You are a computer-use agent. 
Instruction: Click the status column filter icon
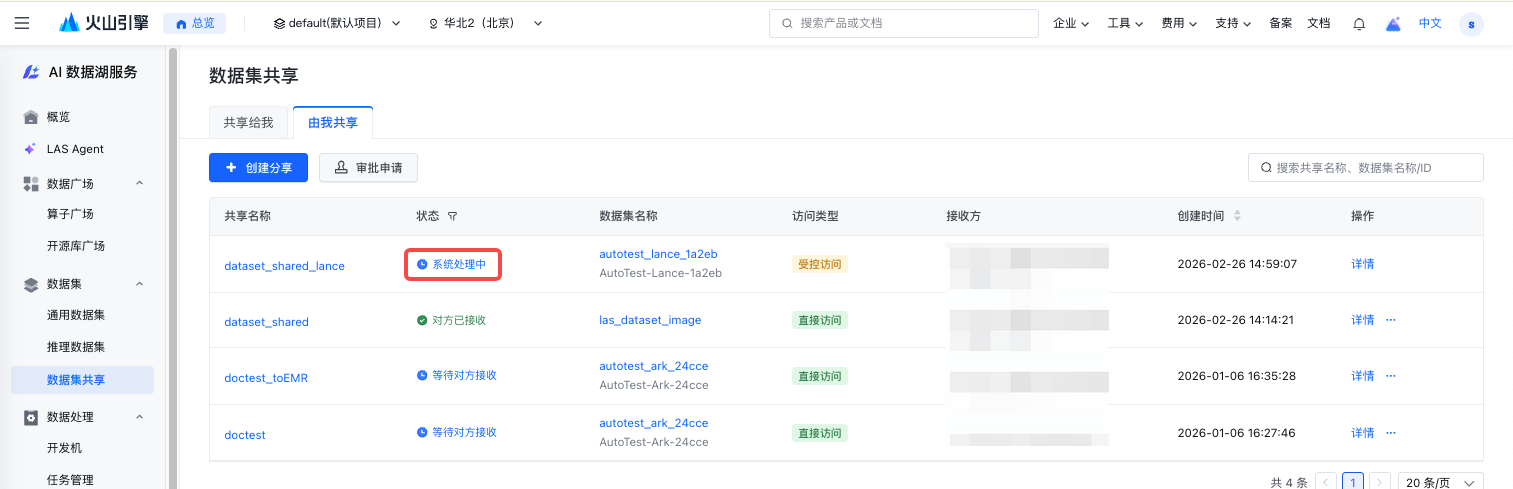453,216
